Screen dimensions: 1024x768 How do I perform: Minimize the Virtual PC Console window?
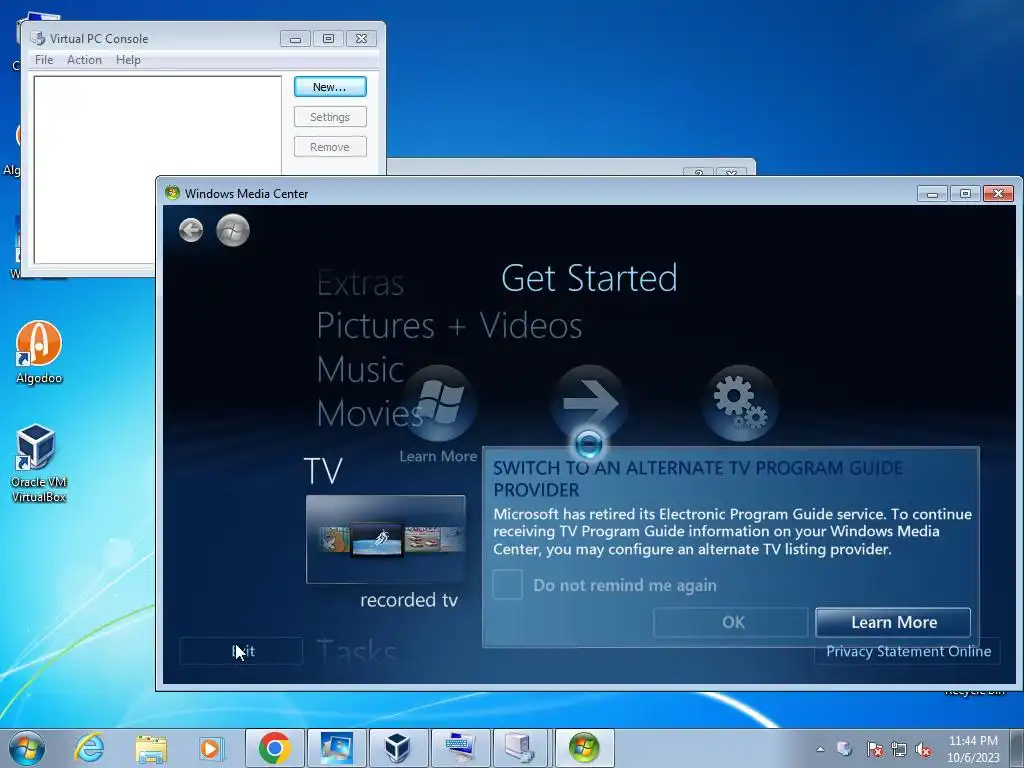tap(295, 39)
